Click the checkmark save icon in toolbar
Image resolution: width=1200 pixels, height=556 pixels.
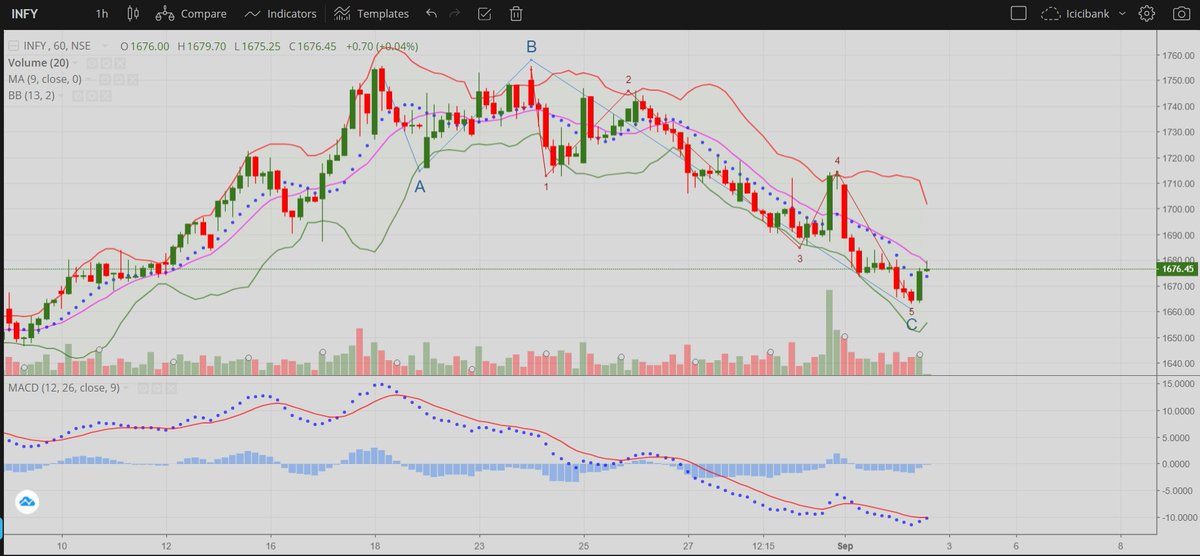coord(485,14)
